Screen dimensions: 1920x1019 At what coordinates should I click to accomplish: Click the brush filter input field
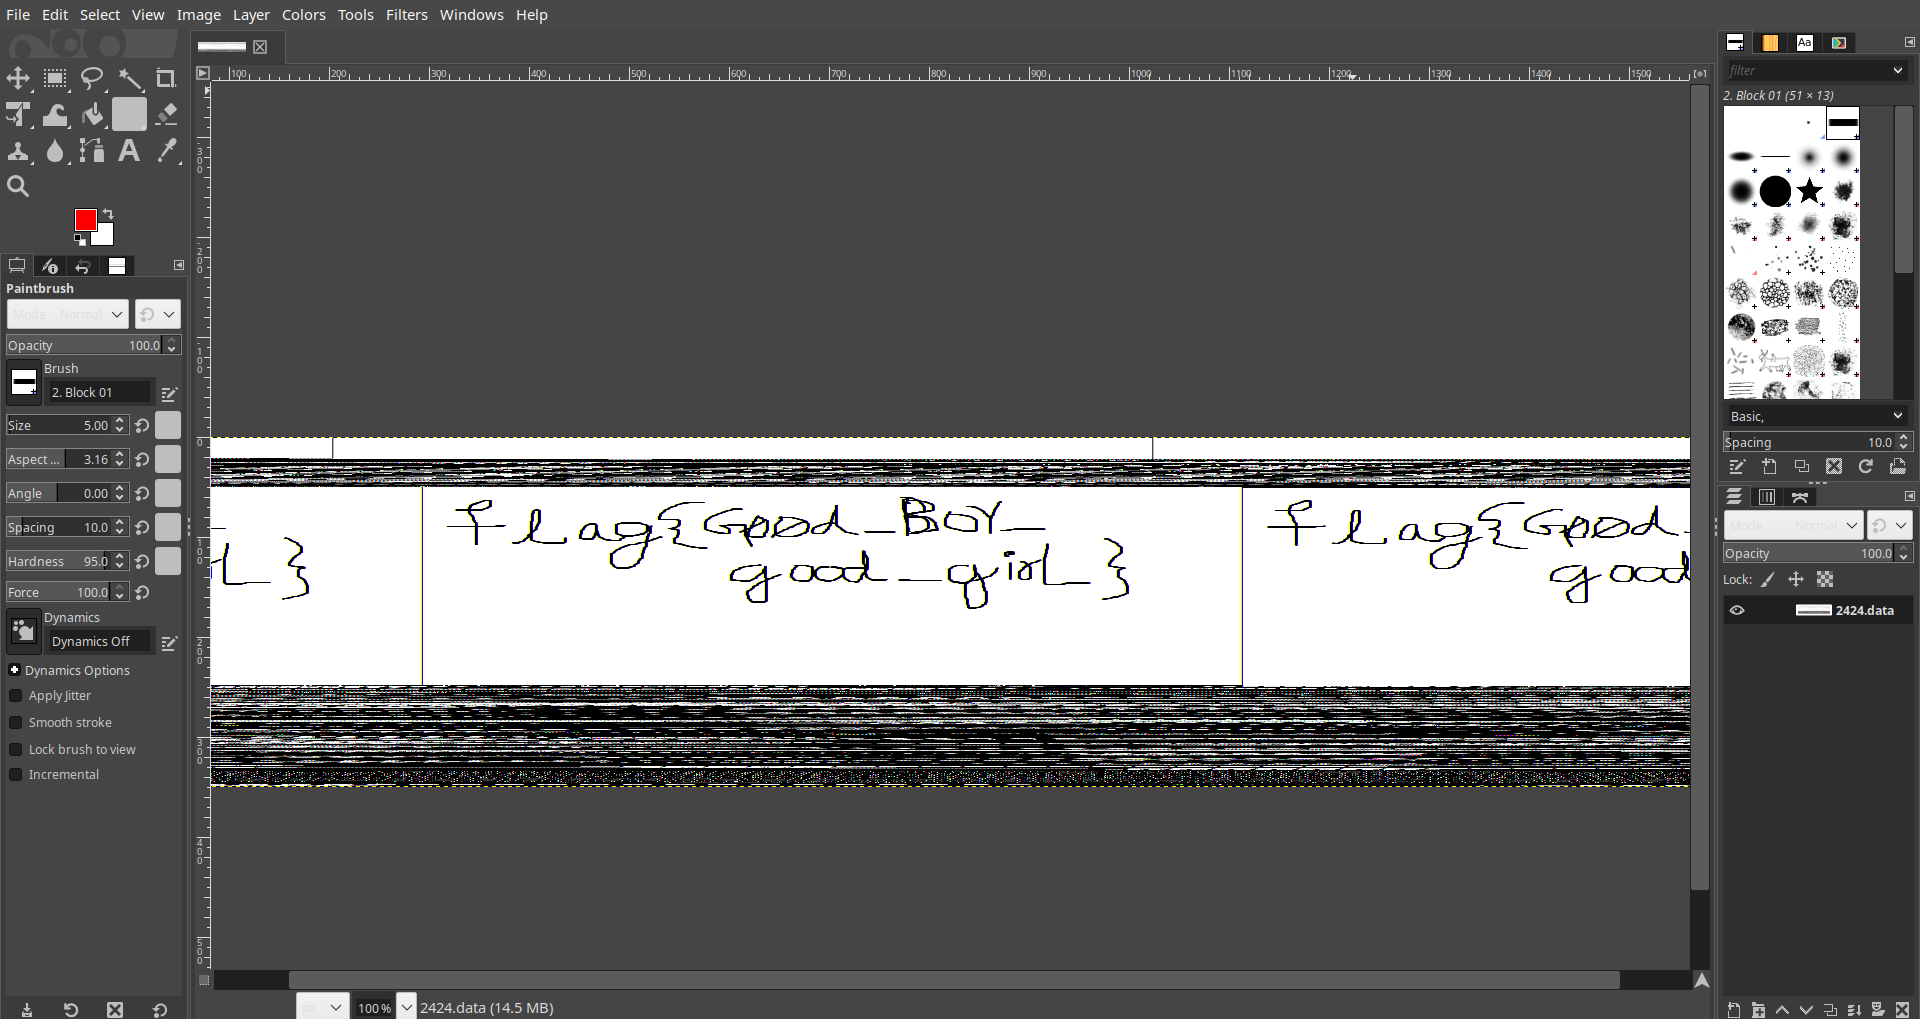tap(1809, 71)
